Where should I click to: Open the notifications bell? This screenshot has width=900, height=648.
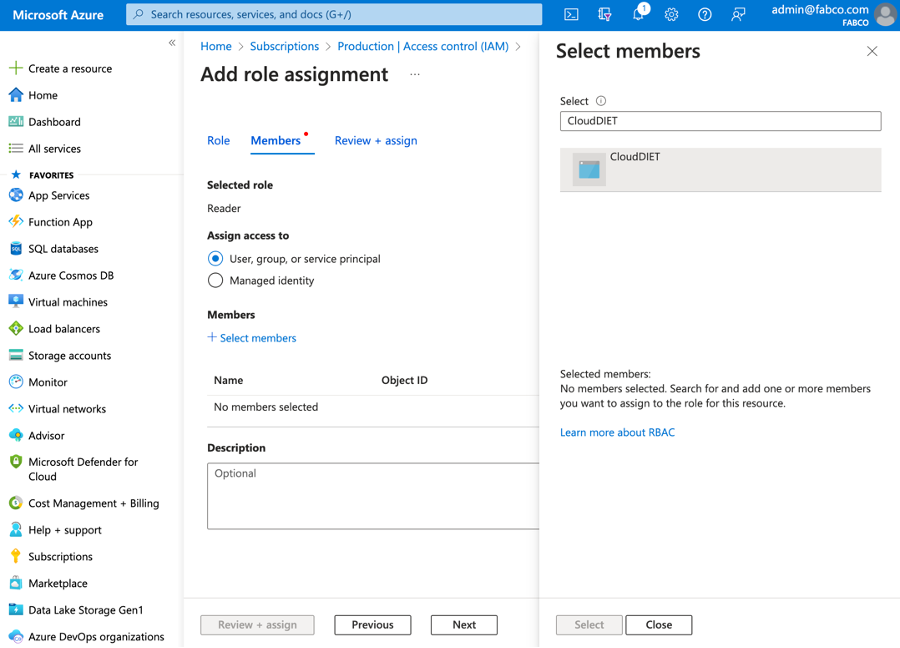tap(637, 14)
